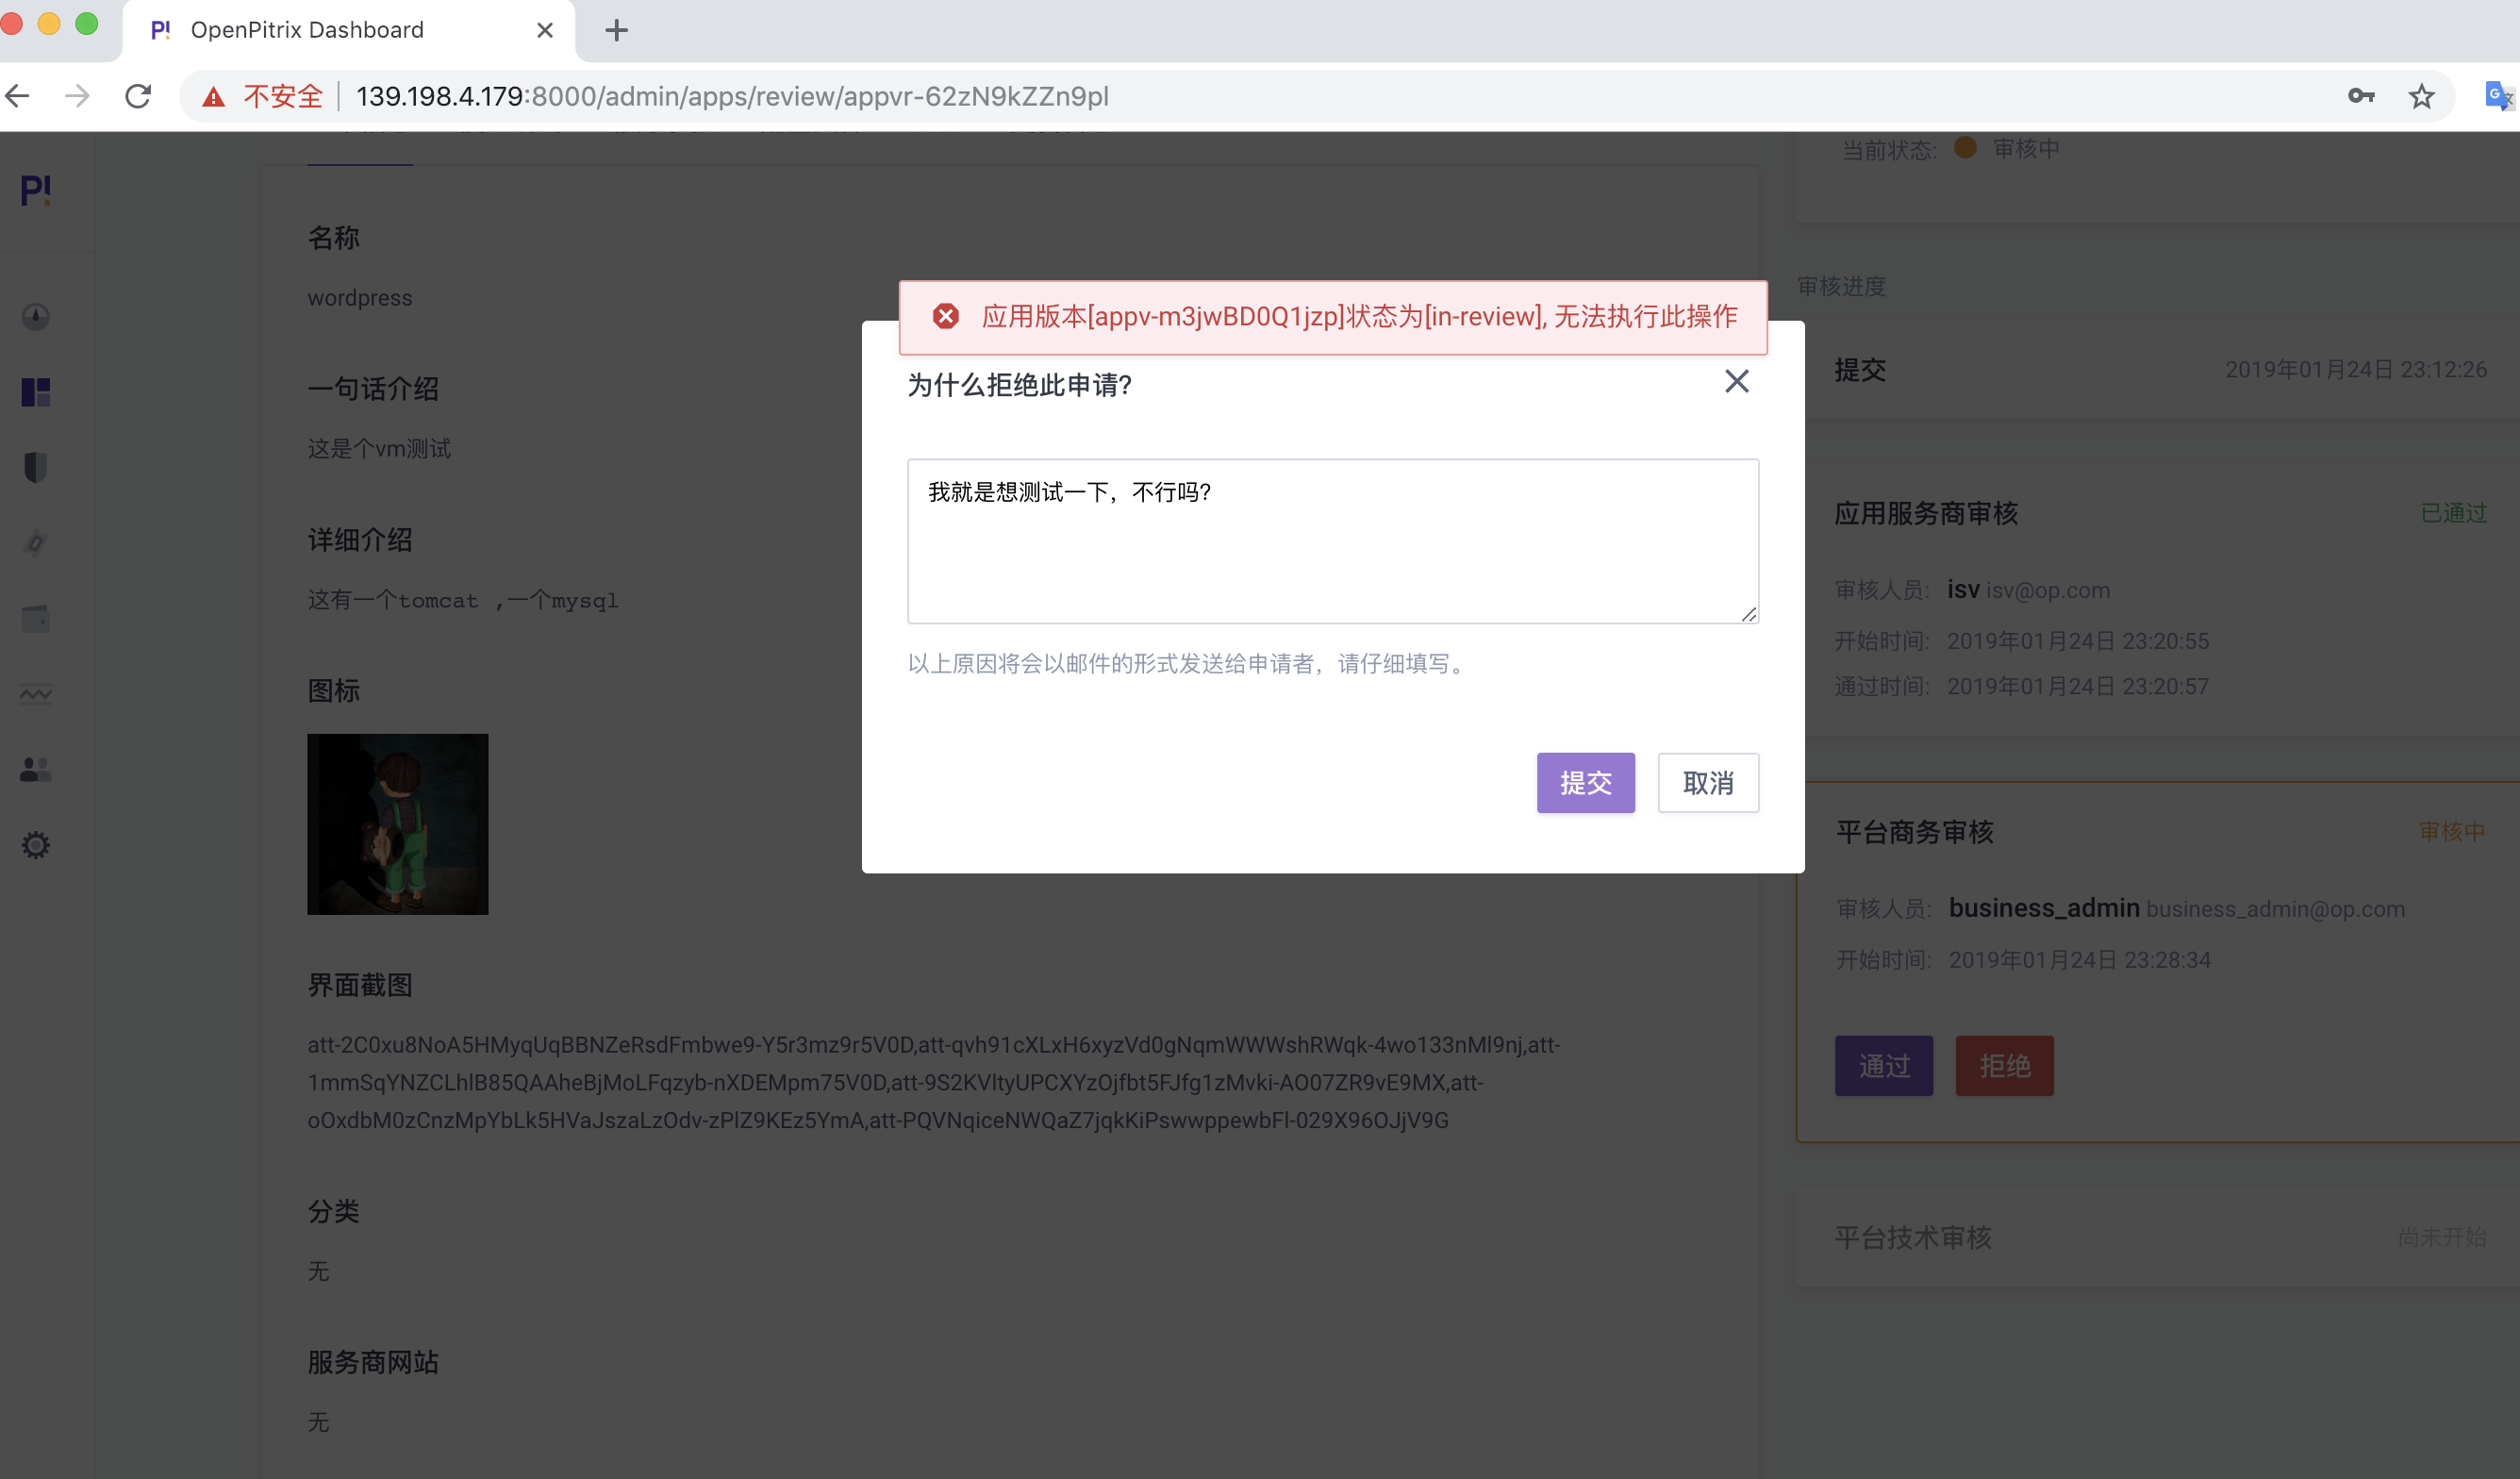Screen dimensions: 2520x1479
Task: Reload the page with the refresh icon
Action: (138, 95)
